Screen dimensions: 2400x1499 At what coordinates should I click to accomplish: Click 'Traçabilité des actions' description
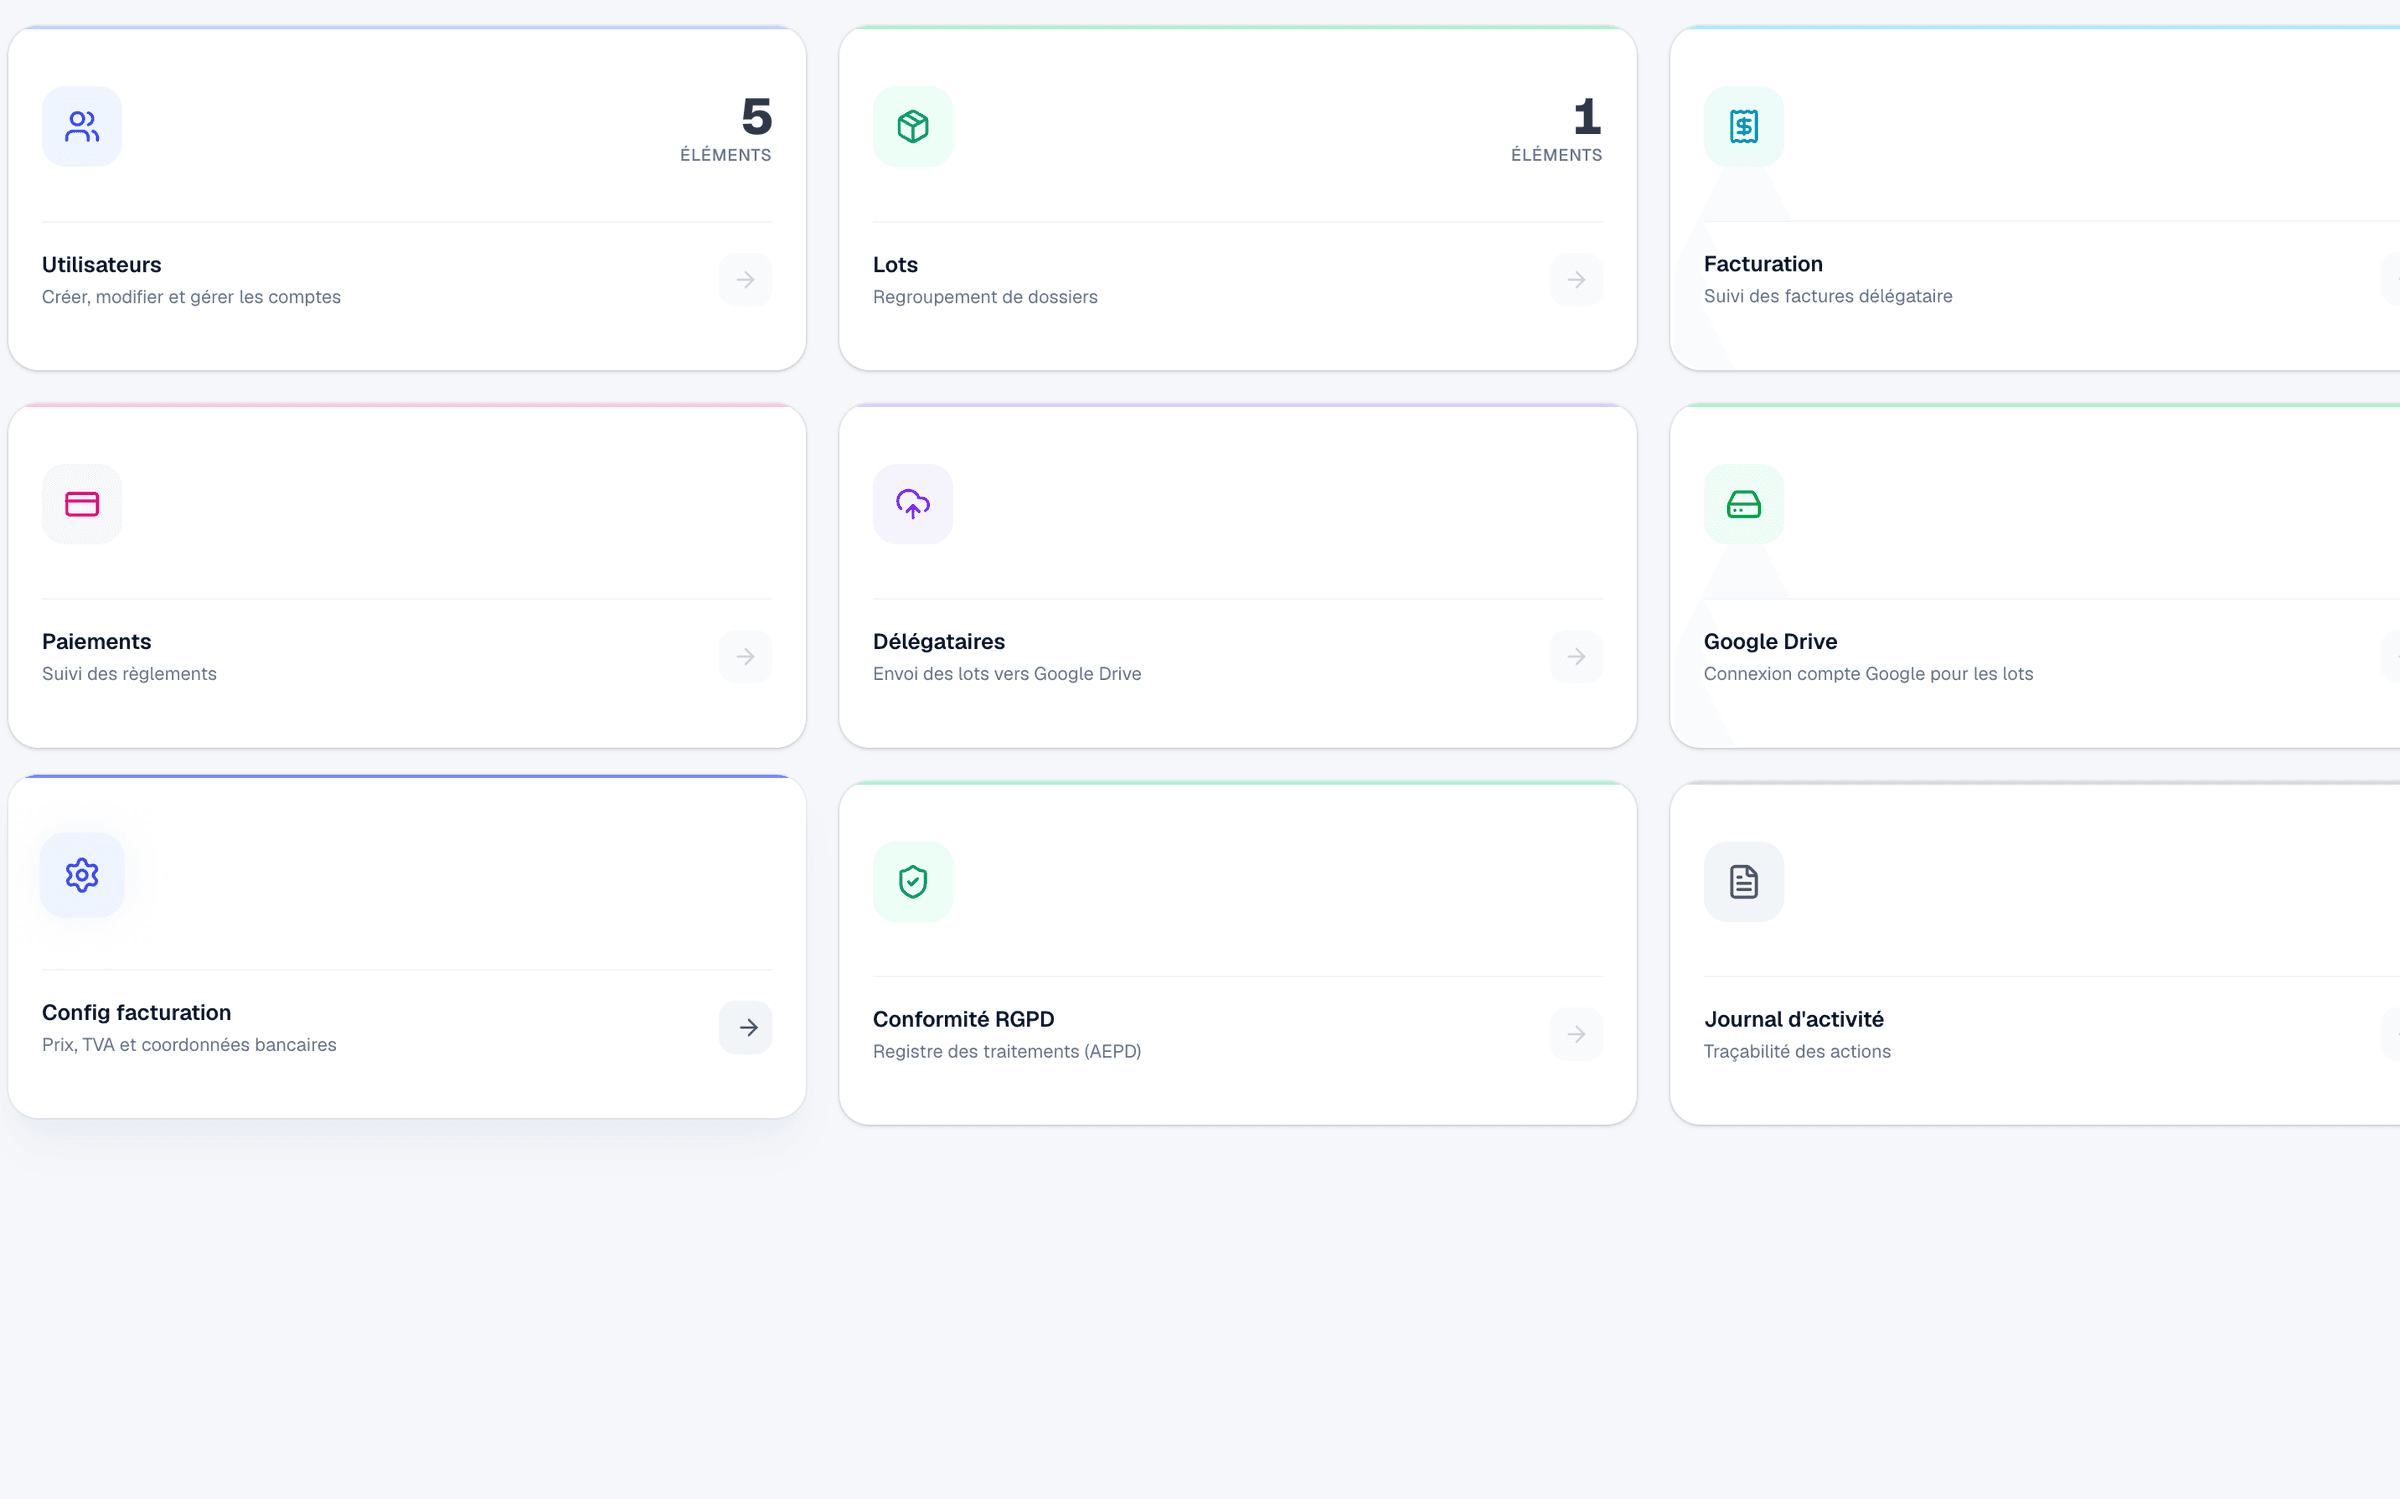(x=1797, y=1052)
